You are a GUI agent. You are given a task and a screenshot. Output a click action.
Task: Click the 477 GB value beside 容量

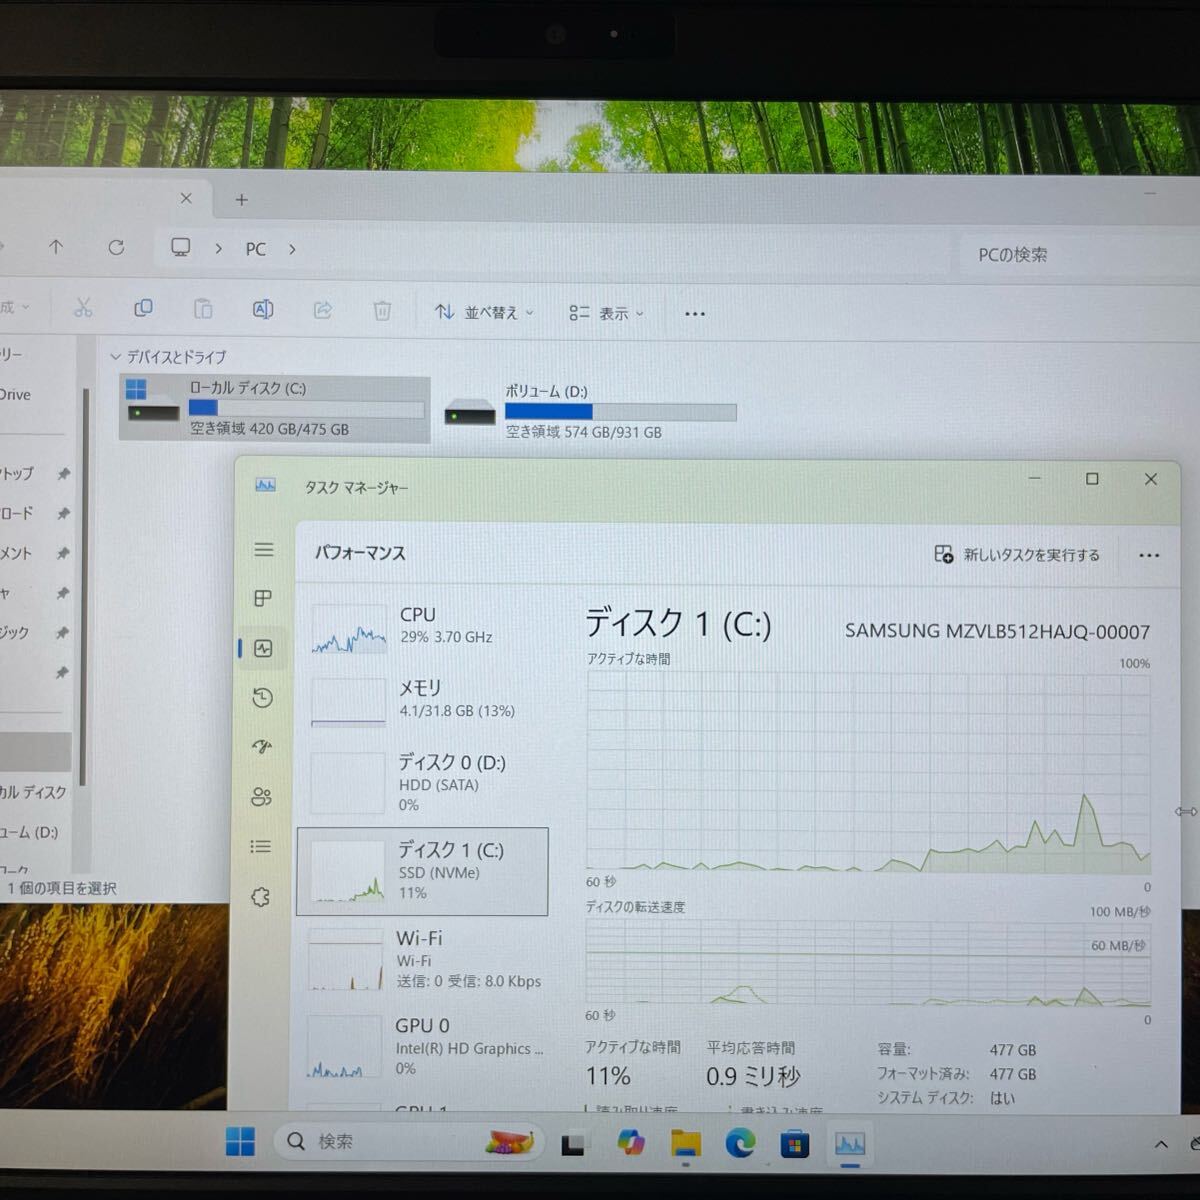point(1013,1050)
